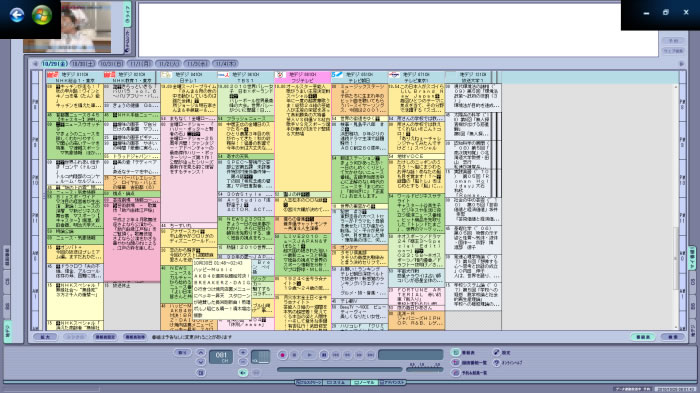700x393 pixels.
Task: Open recorded programs list icon
Action: [455, 362]
